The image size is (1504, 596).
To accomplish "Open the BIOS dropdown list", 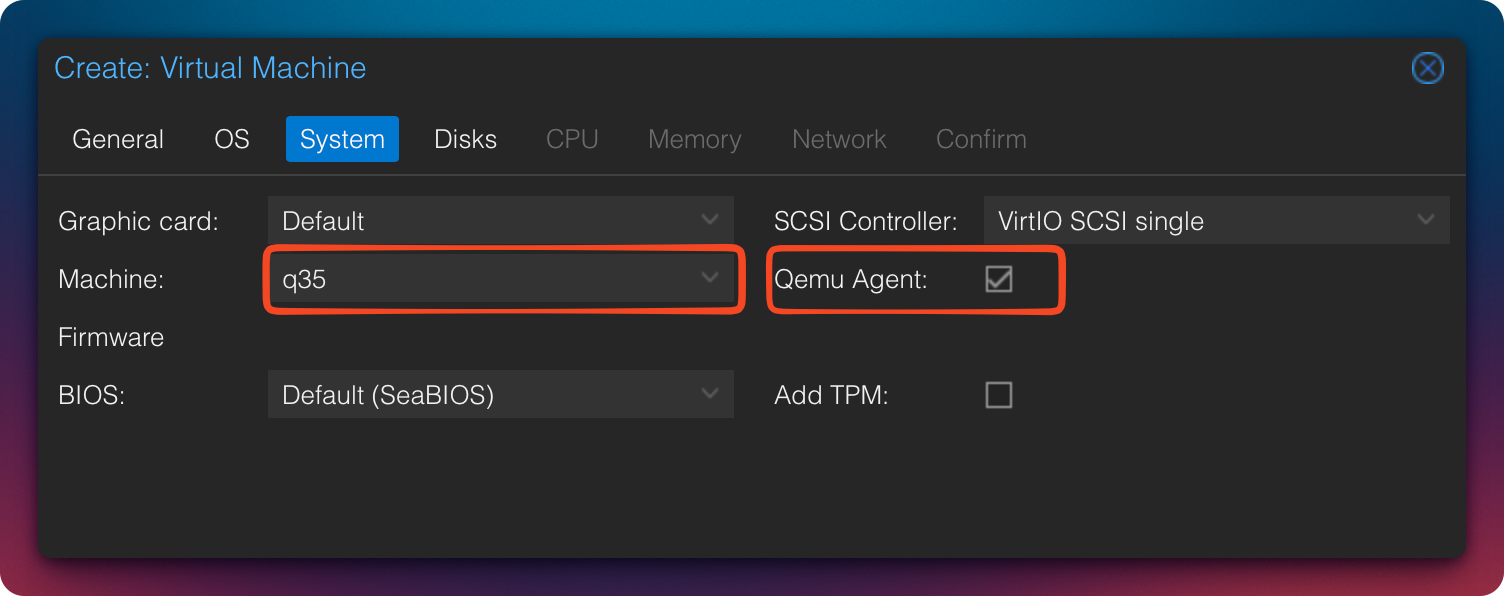I will (x=709, y=394).
